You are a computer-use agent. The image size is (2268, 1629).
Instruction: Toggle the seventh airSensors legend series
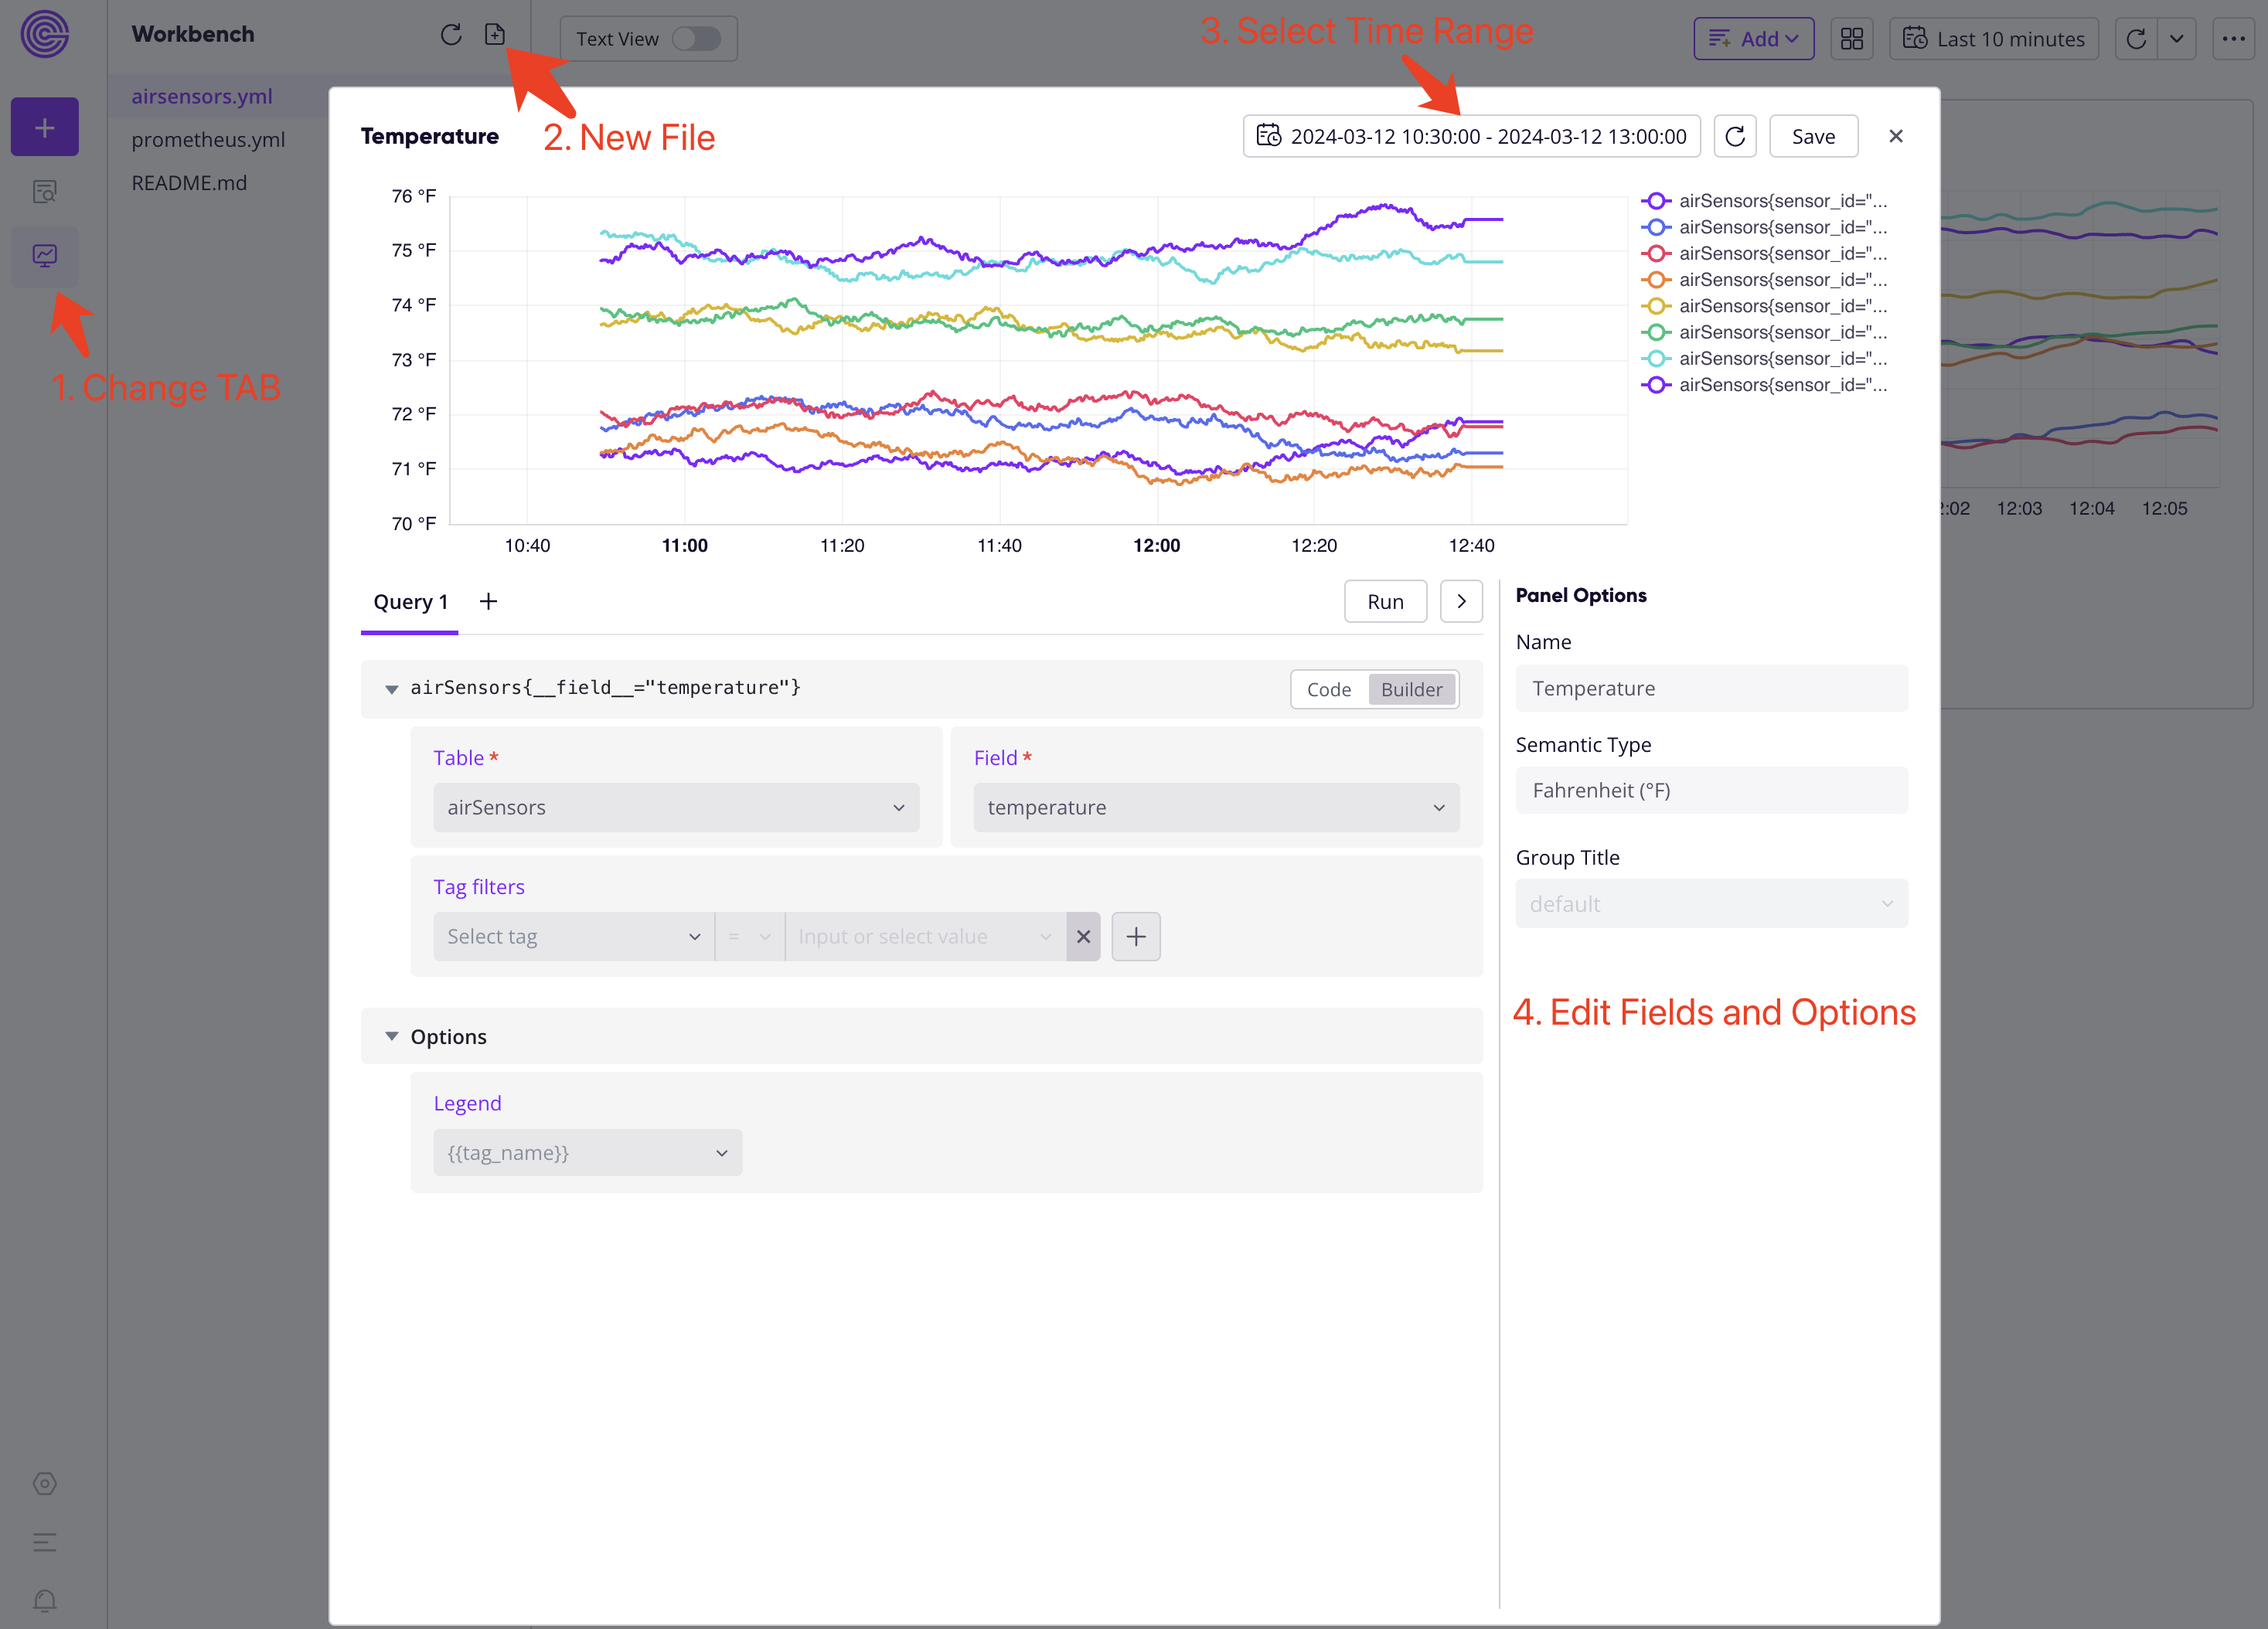(x=1765, y=358)
